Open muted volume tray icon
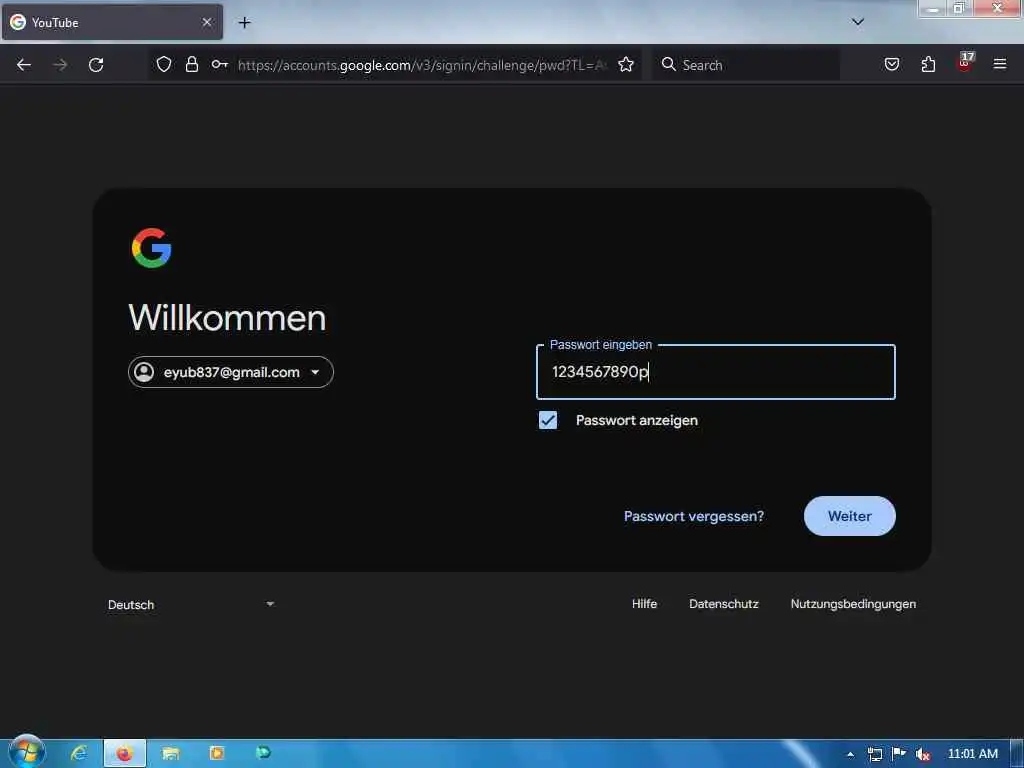The image size is (1024, 768). tap(922, 754)
